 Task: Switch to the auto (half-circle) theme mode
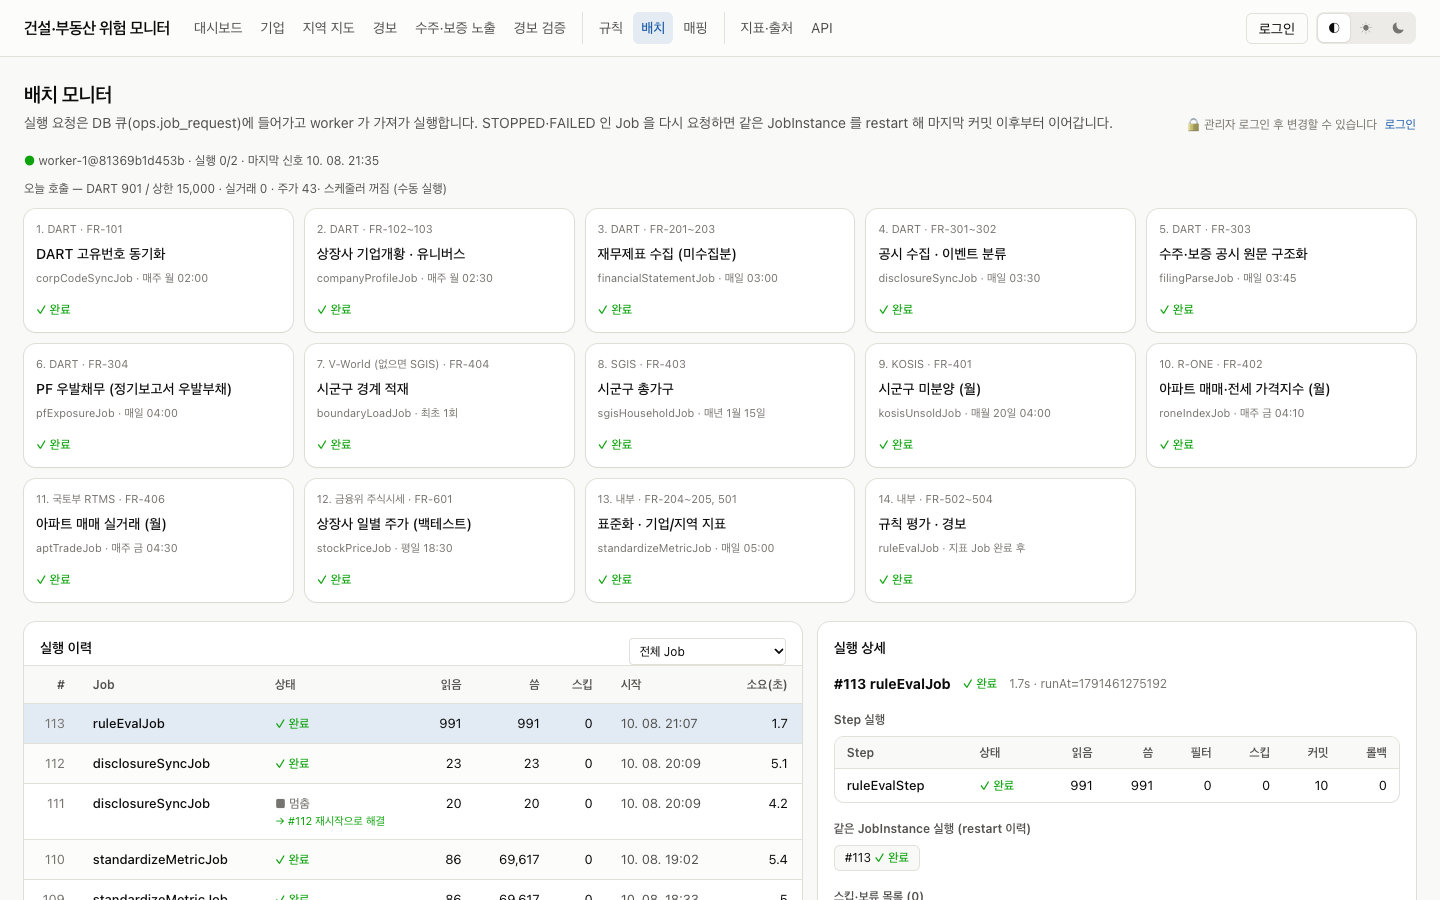pos(1334,28)
